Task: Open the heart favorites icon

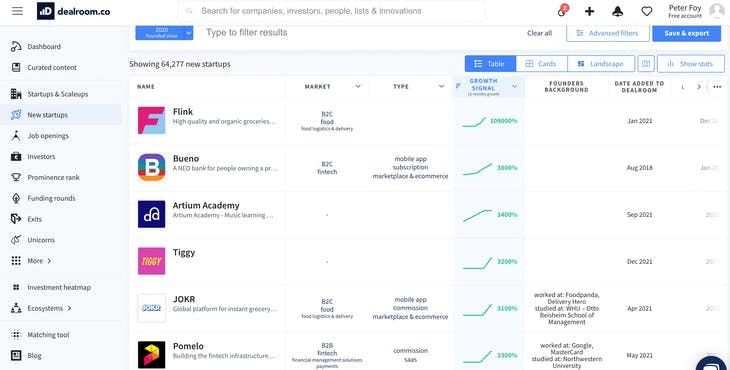Action: point(647,11)
